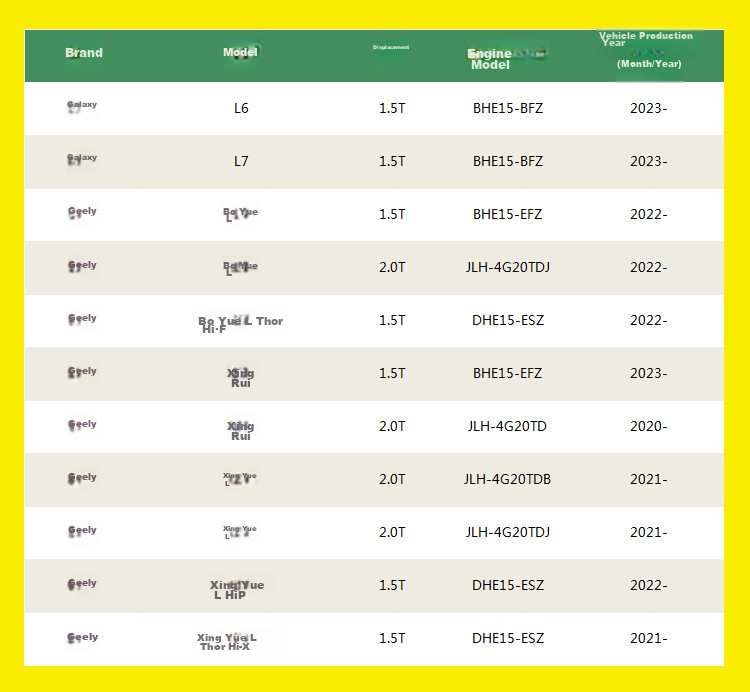This screenshot has height=692, width=750.
Task: Click 2.0T in Bo Yue L row
Action: pos(392,267)
